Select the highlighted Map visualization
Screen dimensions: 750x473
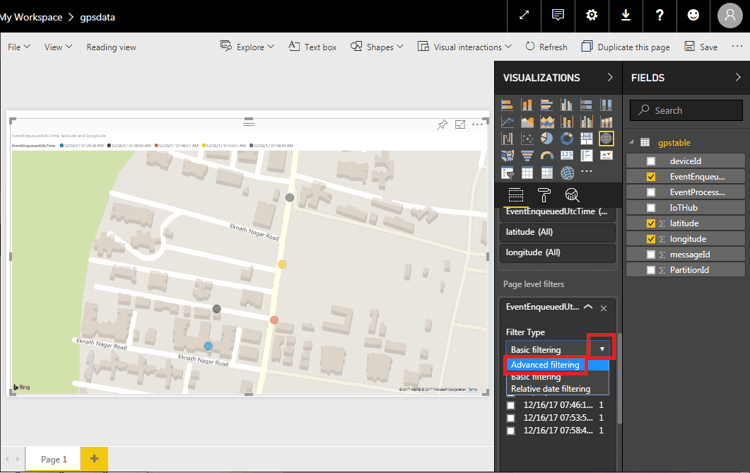coord(607,139)
